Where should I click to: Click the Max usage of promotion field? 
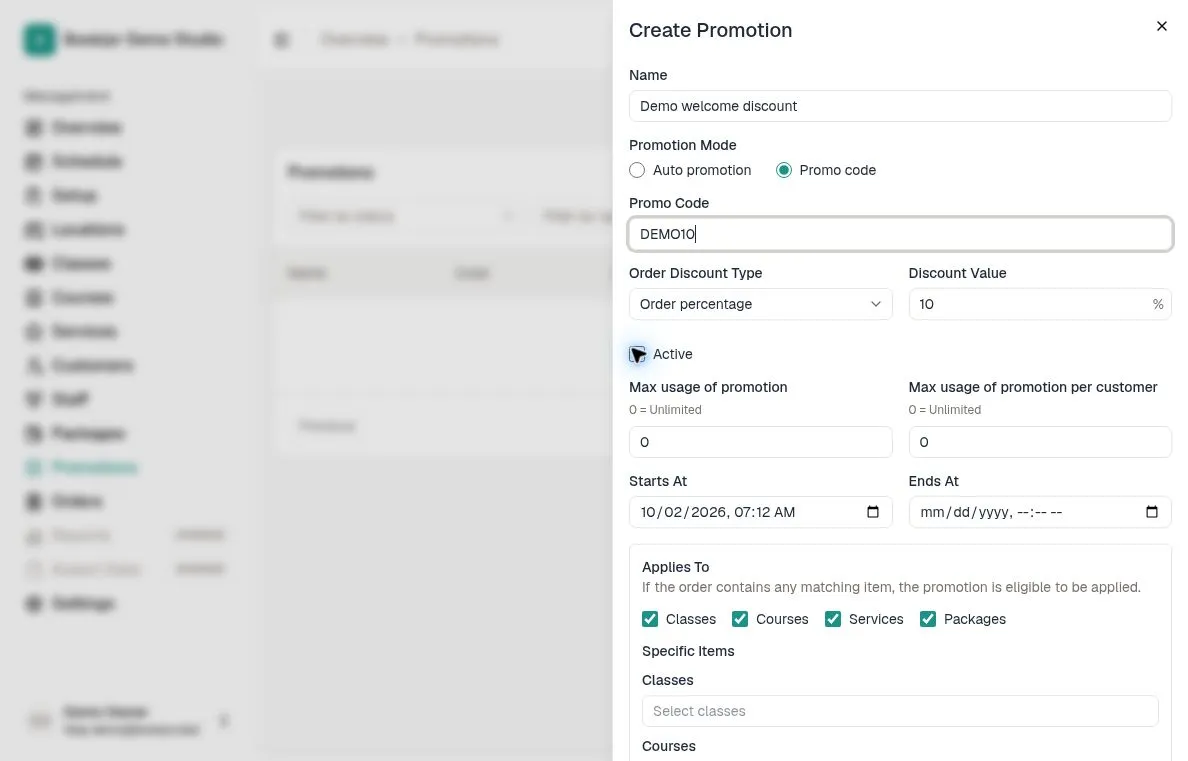[x=760, y=442]
